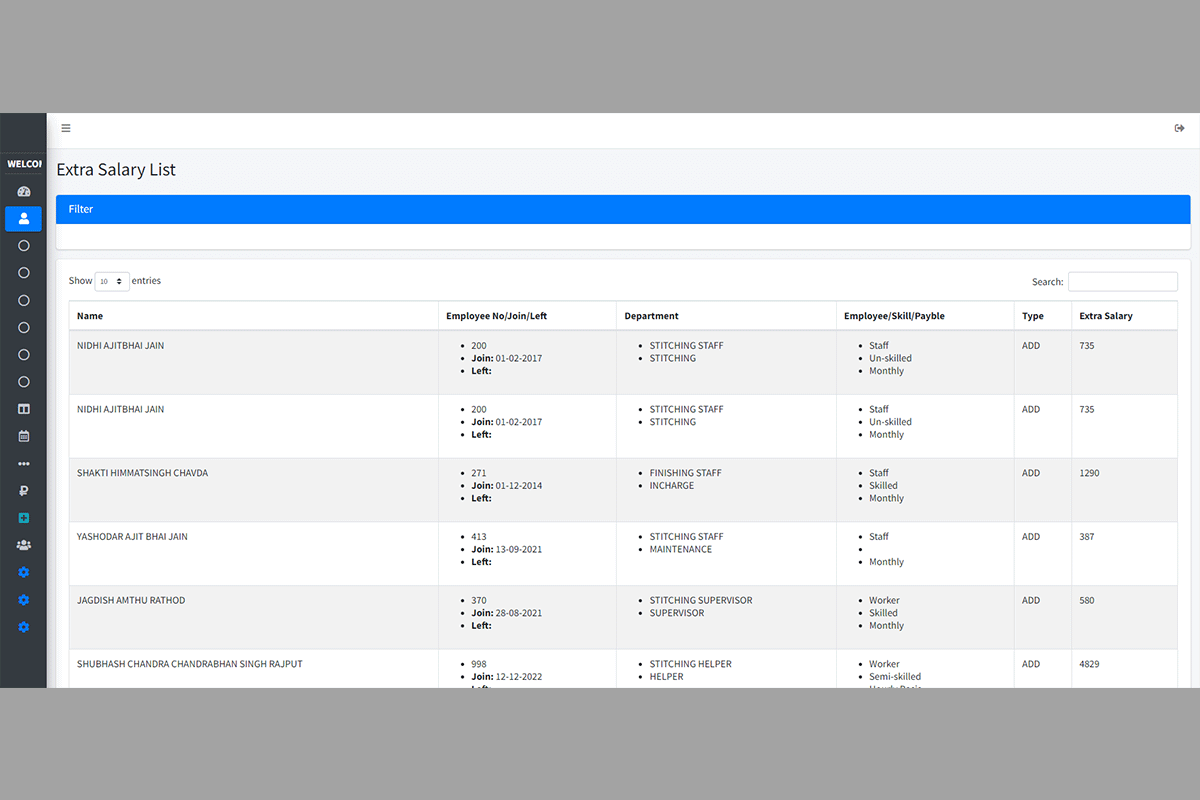Viewport: 1200px width, 800px height.
Task: Select the highlighted user icon in the sidebar
Action: tap(24, 218)
